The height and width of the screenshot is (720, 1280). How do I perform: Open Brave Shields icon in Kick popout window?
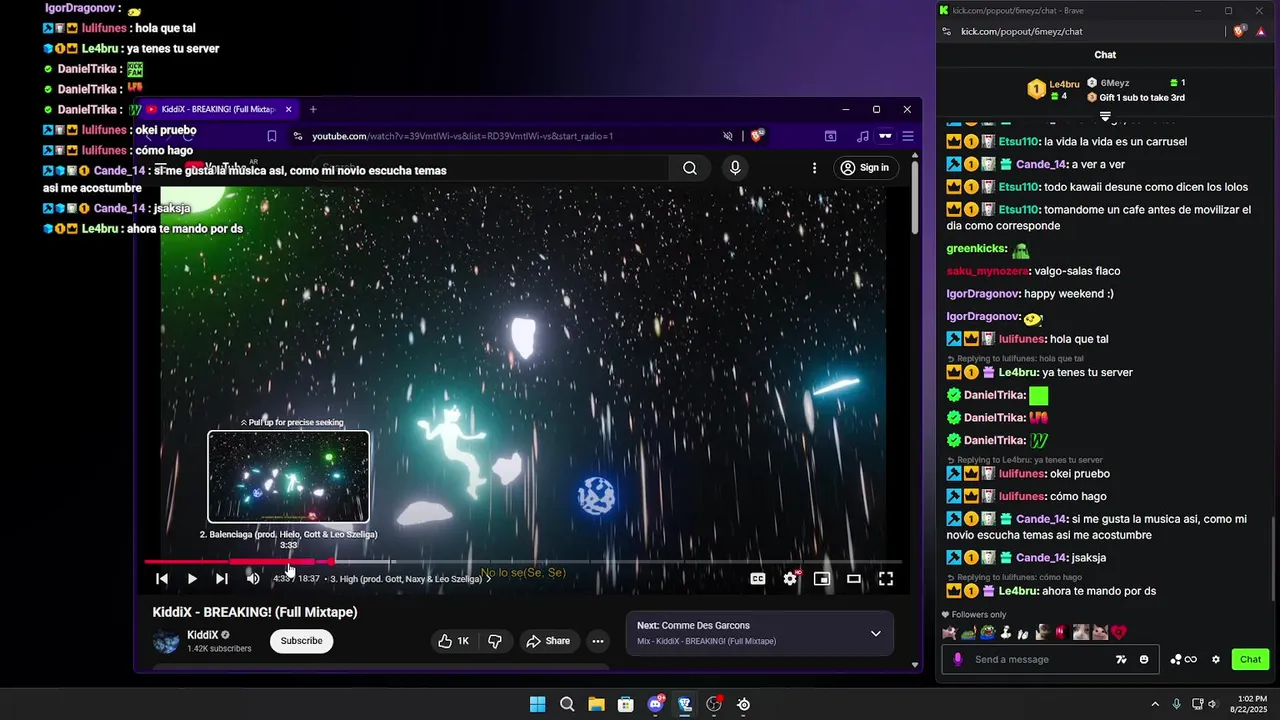tap(1240, 31)
